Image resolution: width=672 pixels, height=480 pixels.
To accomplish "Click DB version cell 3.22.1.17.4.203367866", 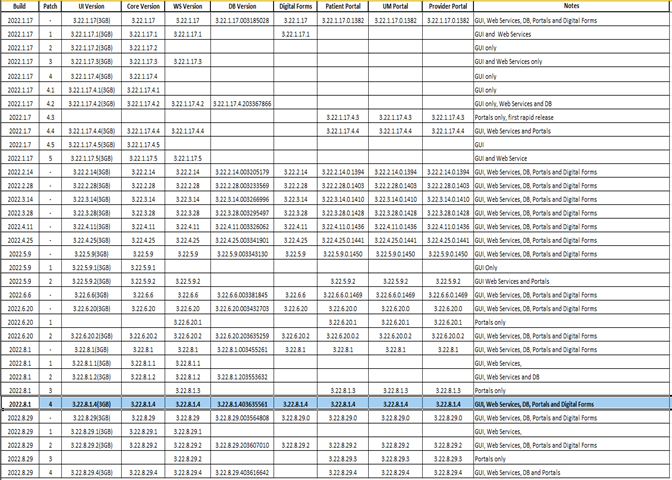I will pos(240,103).
